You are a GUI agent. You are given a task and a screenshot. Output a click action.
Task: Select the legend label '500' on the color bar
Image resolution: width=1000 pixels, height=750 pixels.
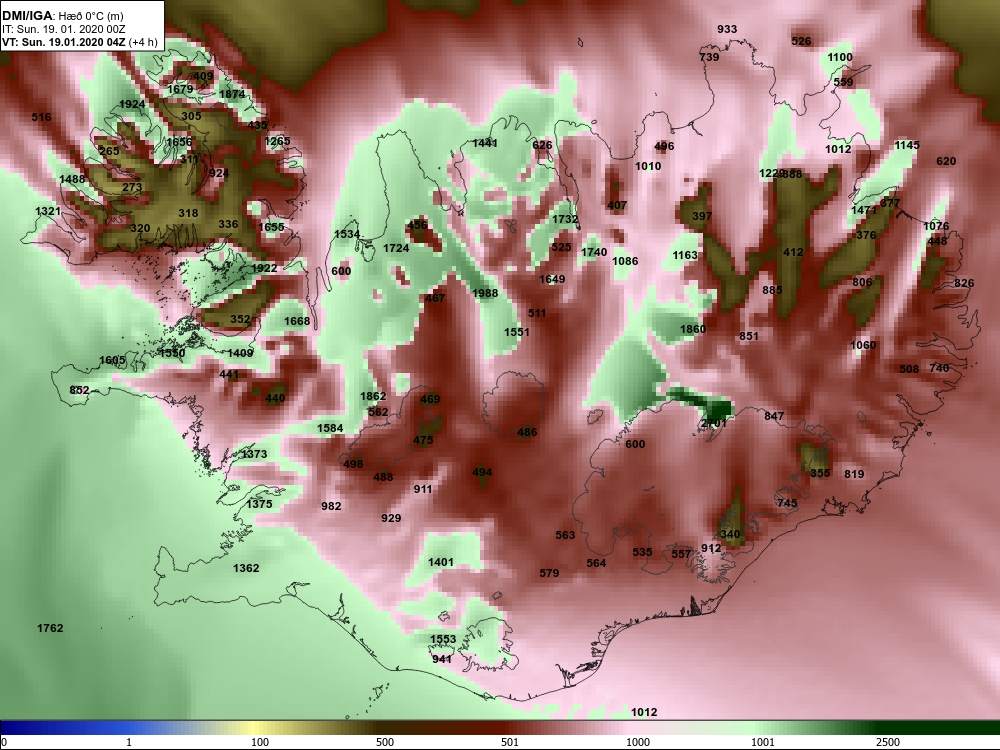[385, 742]
